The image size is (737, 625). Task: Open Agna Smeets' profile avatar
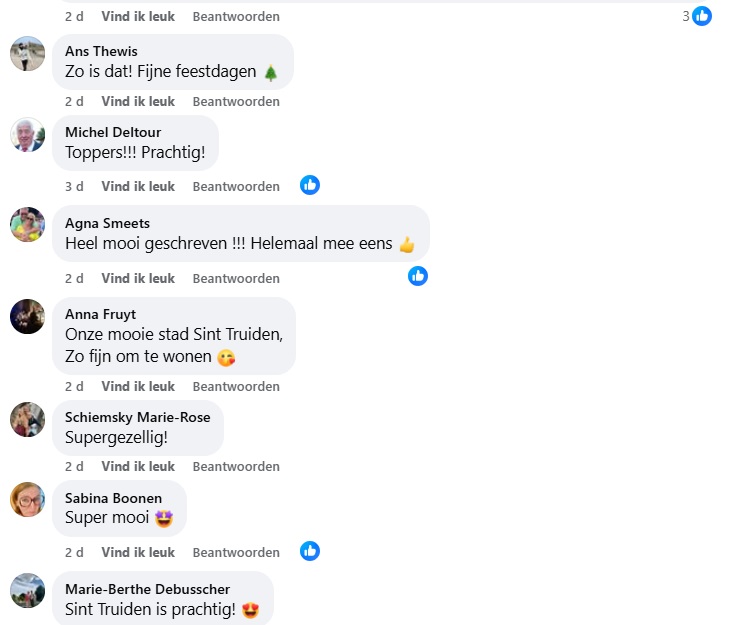pyautogui.click(x=28, y=224)
